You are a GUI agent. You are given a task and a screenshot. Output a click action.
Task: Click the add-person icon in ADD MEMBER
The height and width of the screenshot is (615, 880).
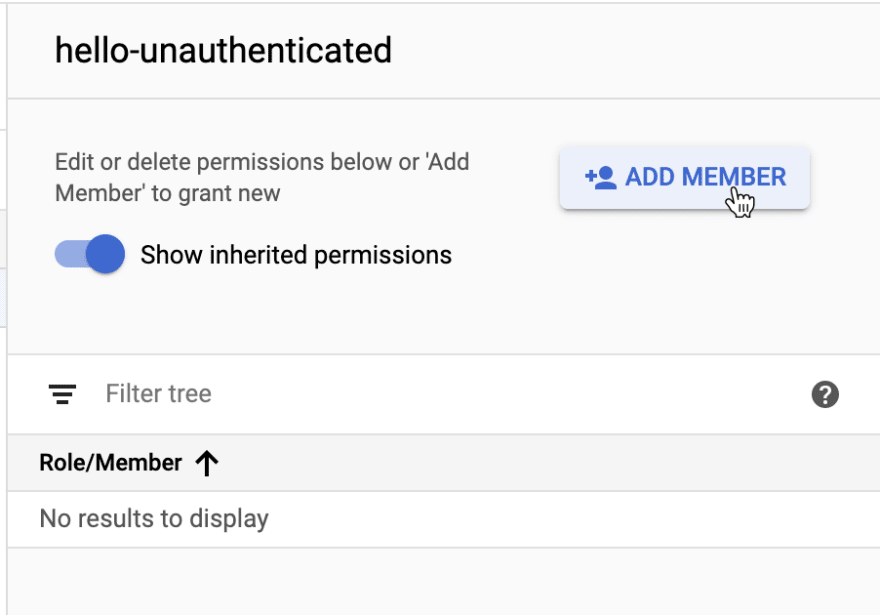[x=601, y=177]
